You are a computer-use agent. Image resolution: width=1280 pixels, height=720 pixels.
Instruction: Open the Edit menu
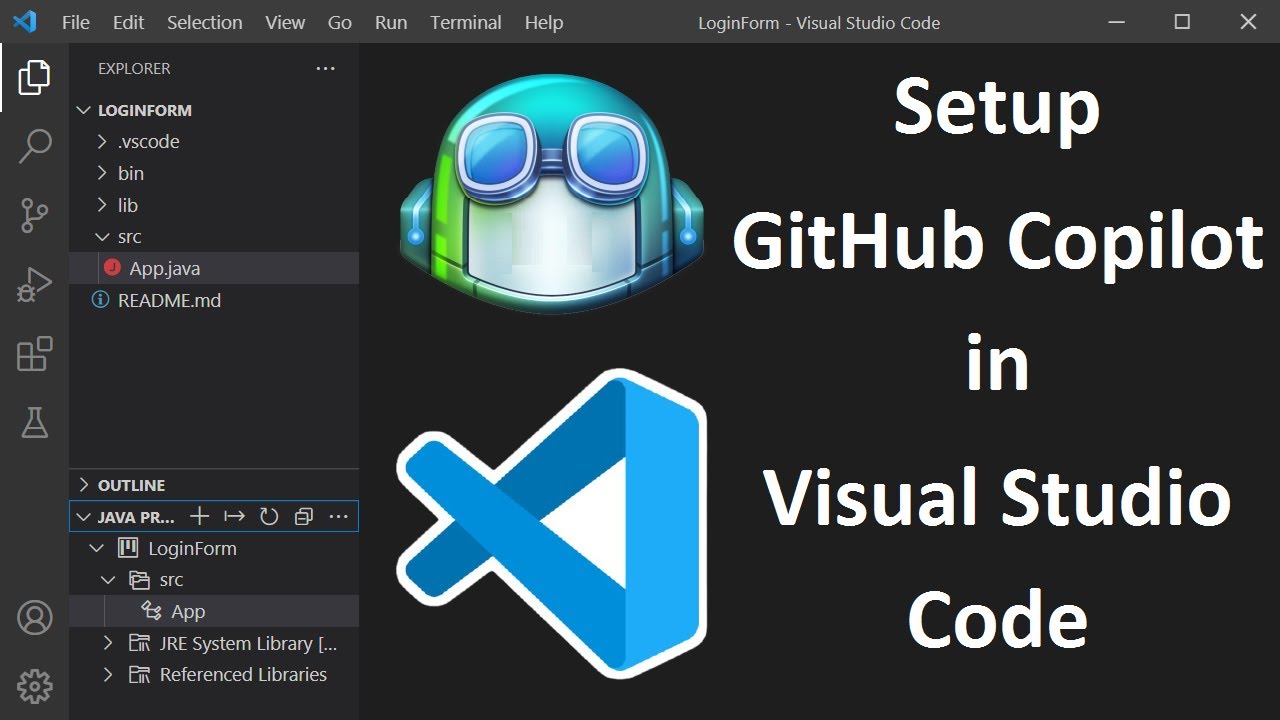tap(128, 22)
